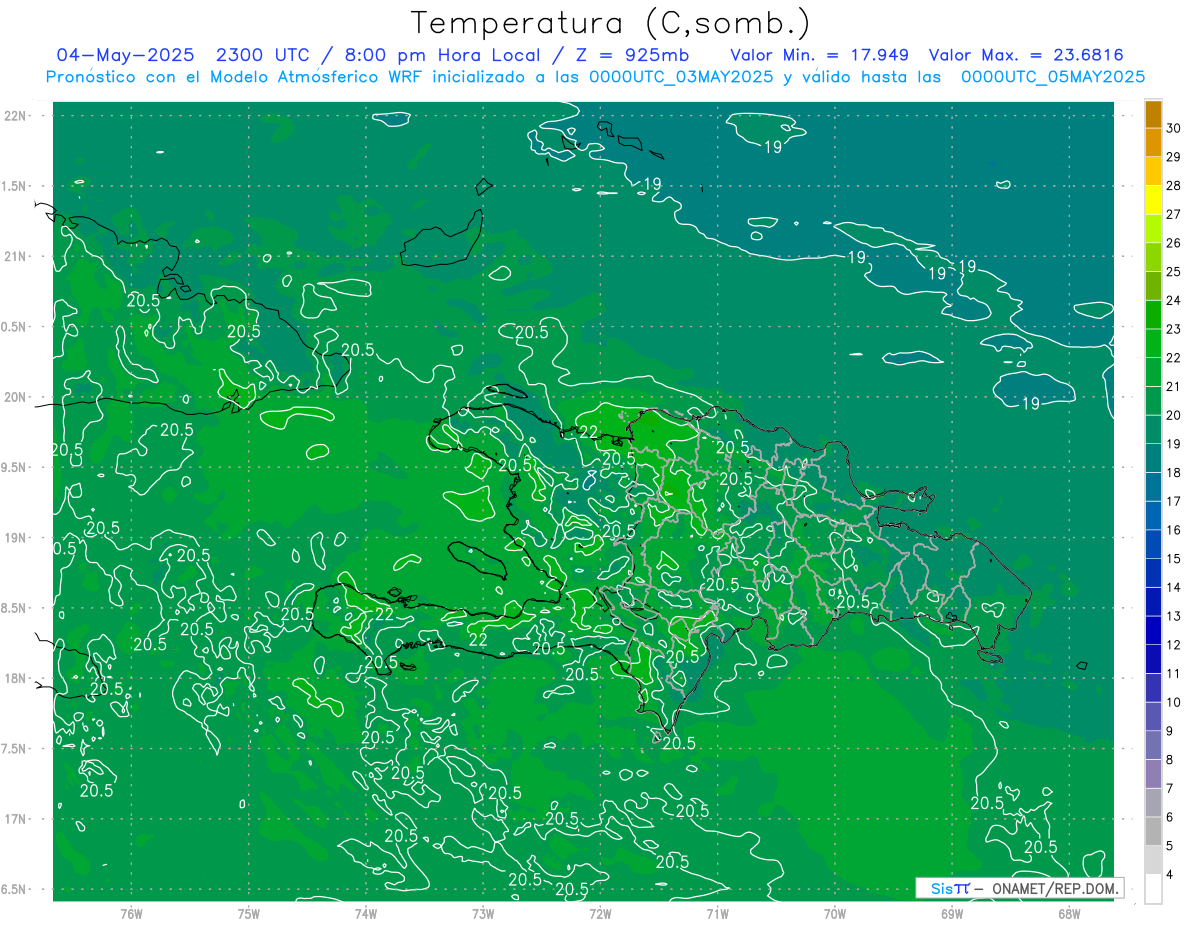The height and width of the screenshot is (927, 1200).
Task: Click the '18N' latitude label
Action: click(x=15, y=678)
